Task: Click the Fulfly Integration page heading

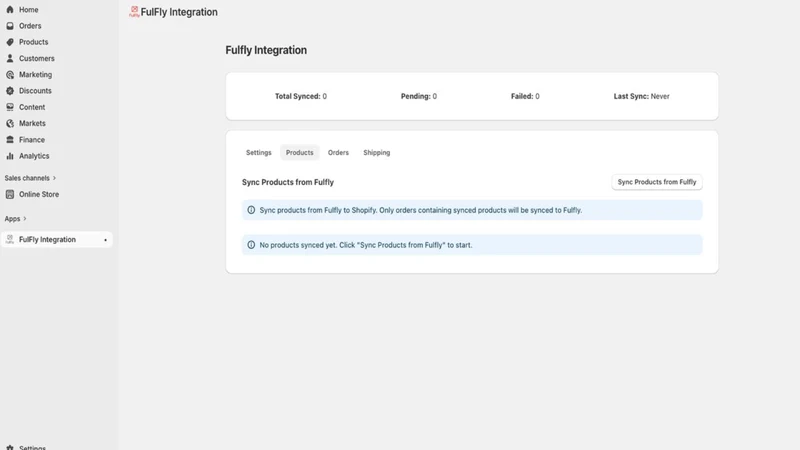Action: coord(266,50)
